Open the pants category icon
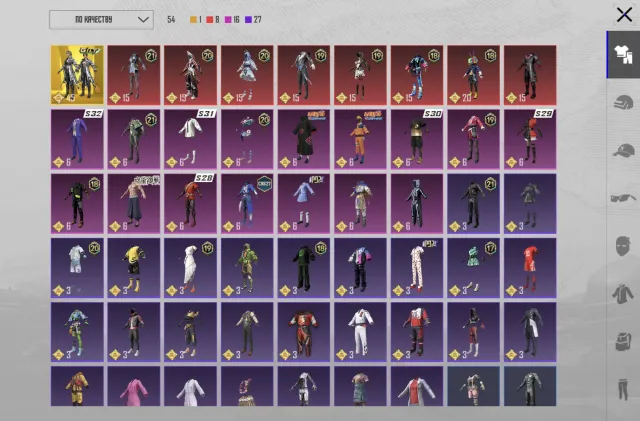This screenshot has height=421, width=640. tap(623, 389)
